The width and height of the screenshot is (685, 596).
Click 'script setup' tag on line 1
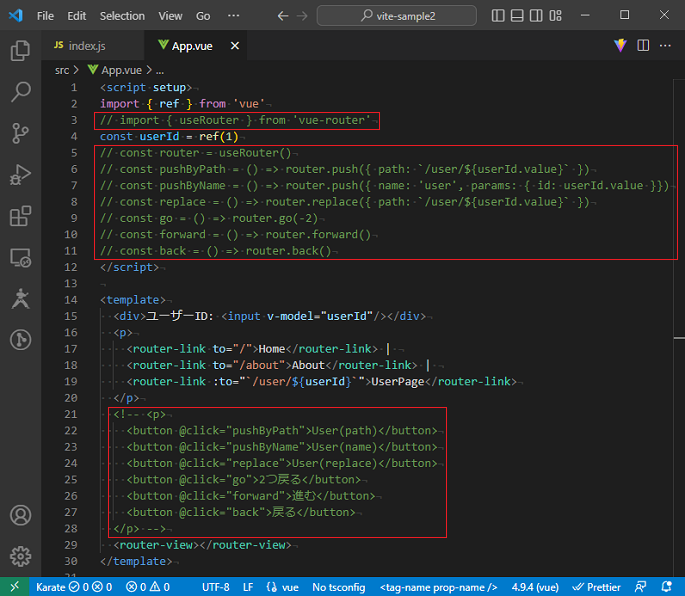click(146, 87)
